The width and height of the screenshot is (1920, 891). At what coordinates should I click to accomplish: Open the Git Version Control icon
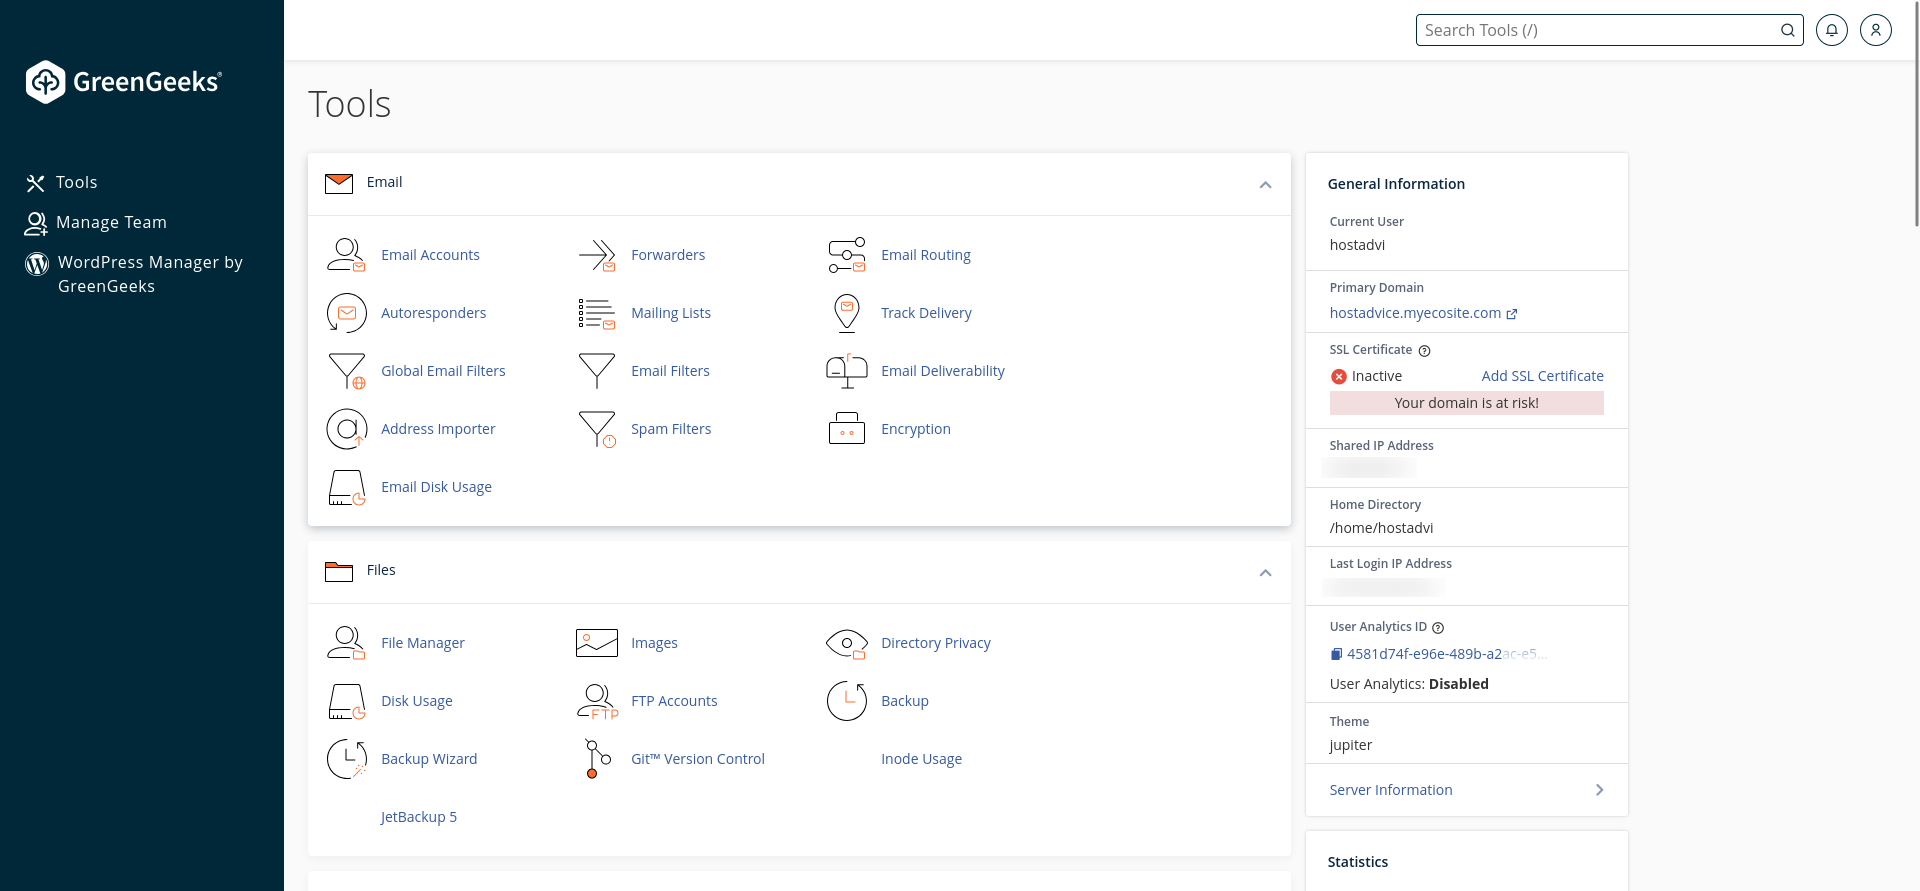click(597, 759)
